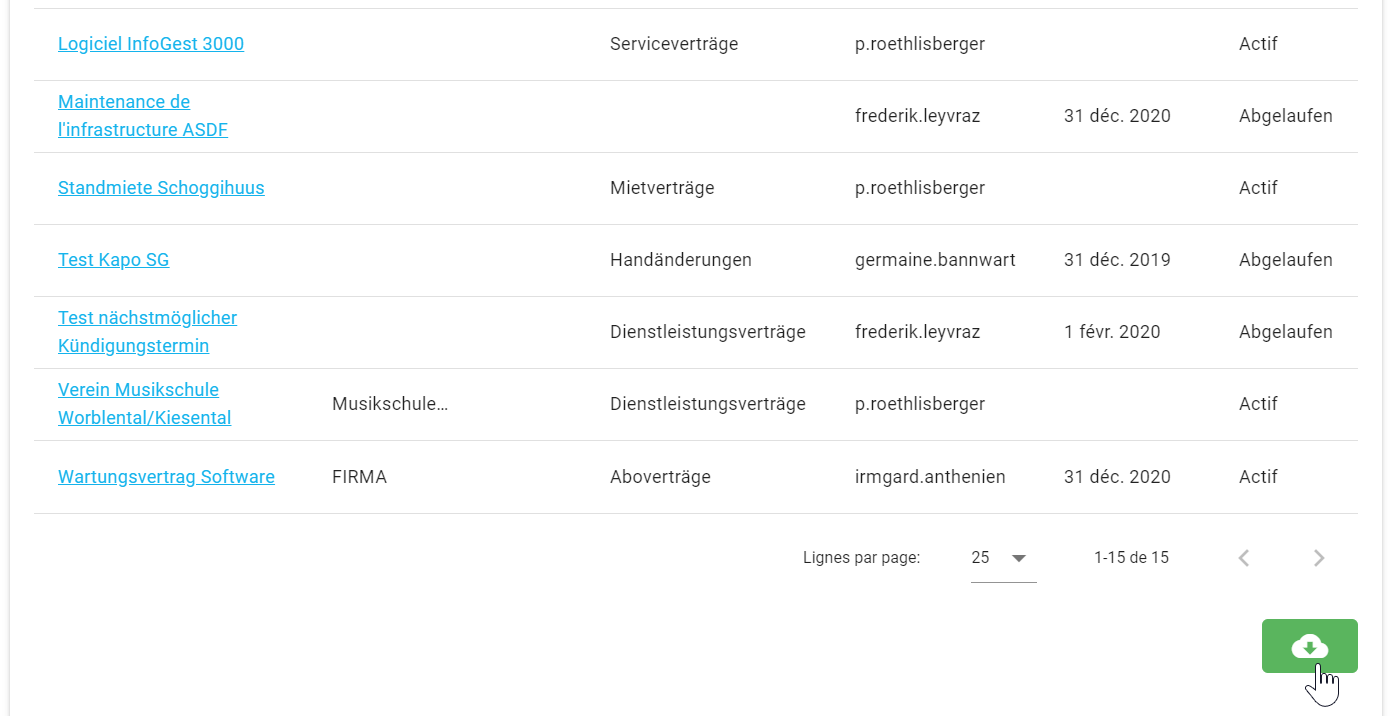Open the Standmiete Schoggihuus contract
Image resolution: width=1390 pixels, height=716 pixels.
(x=161, y=188)
